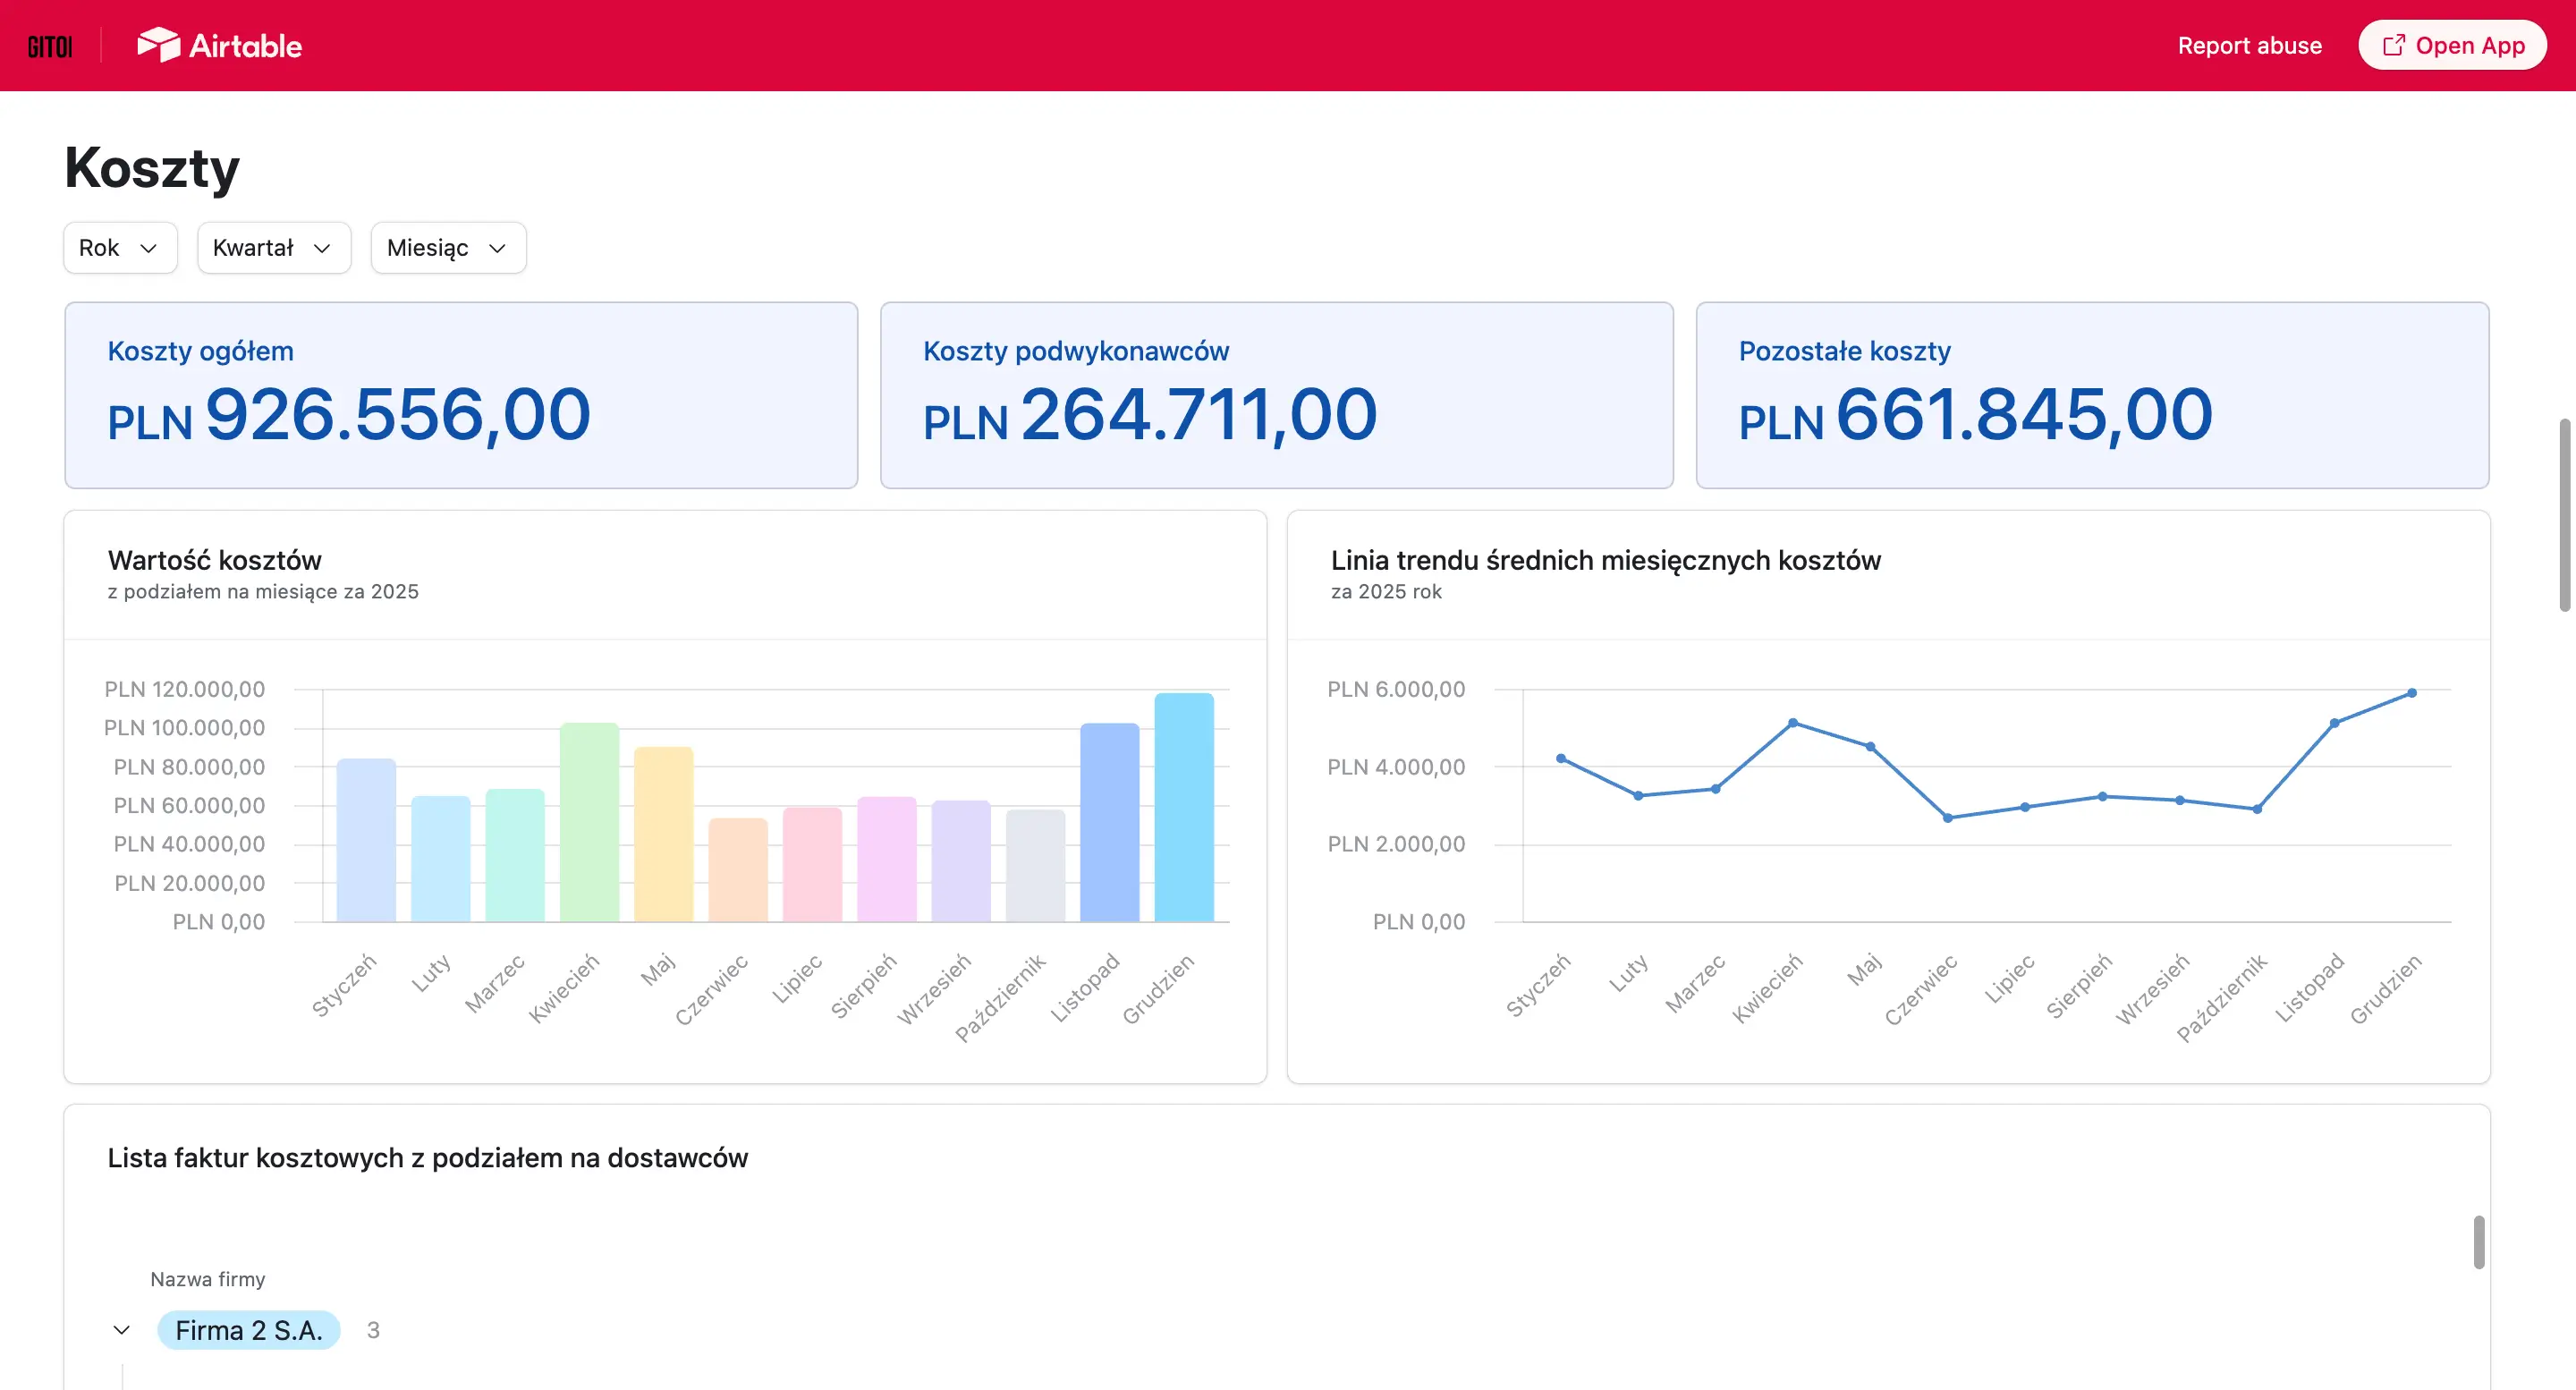Screen dimensions: 2576x1390
Task: Click the Nazwa firmy column header
Action: tap(208, 1278)
